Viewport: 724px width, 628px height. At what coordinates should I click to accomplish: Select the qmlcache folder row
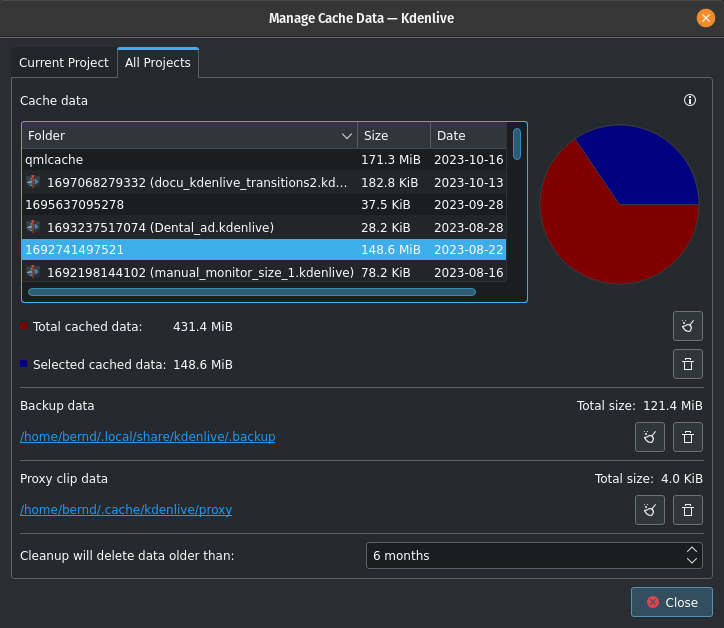click(x=264, y=160)
